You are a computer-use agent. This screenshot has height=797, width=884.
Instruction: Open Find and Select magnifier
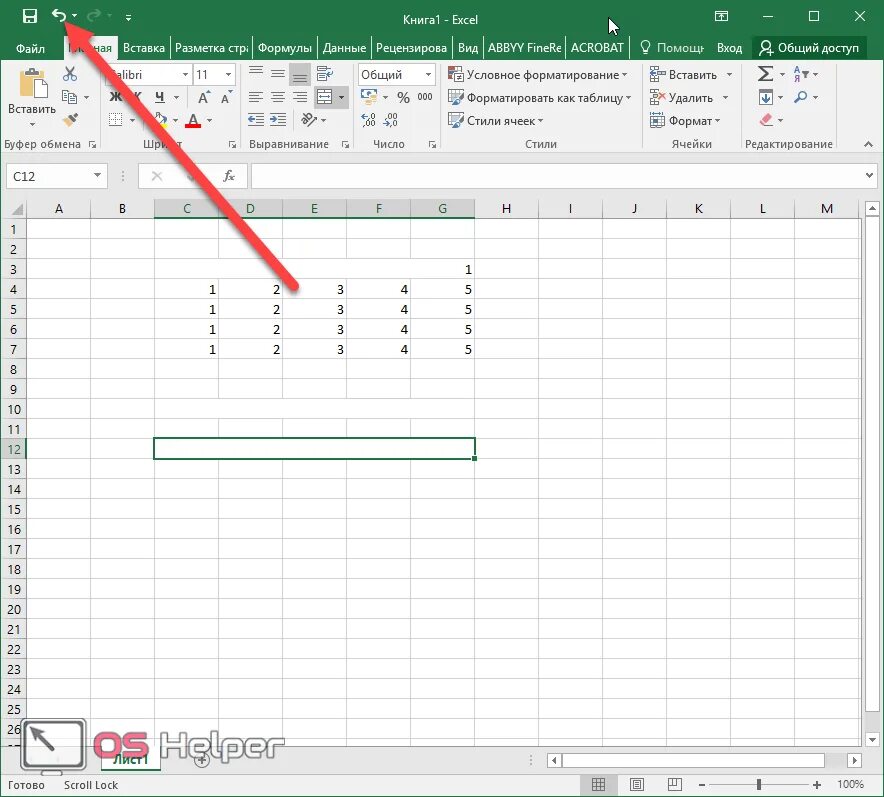tap(805, 97)
